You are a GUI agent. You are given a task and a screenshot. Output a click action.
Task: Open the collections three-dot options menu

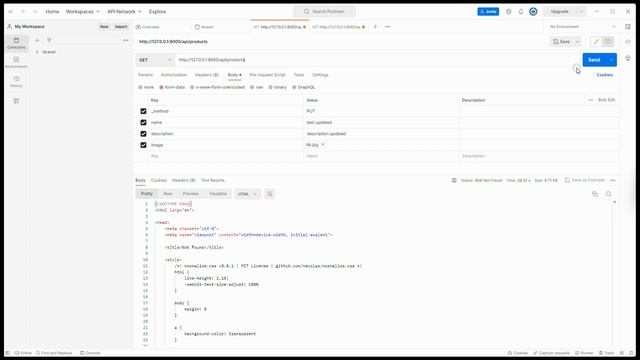click(126, 40)
